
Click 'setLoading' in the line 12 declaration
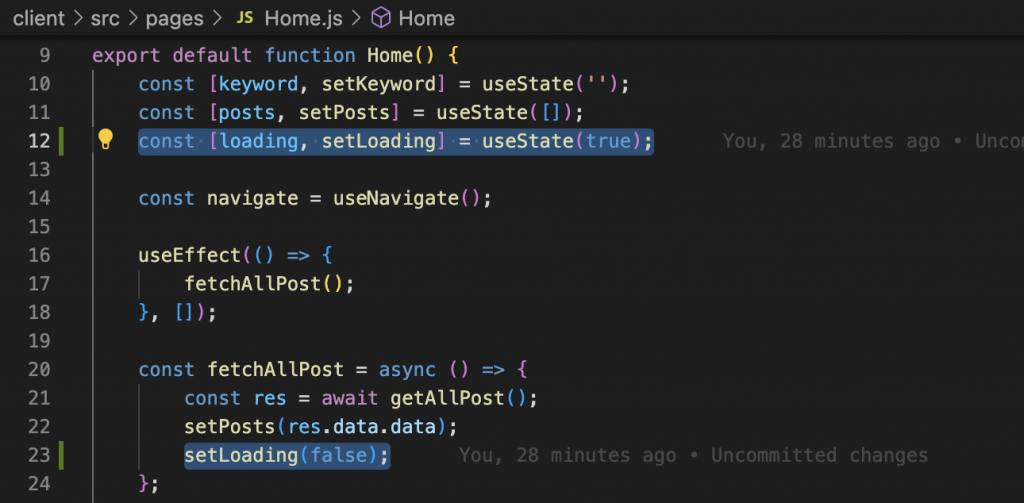(x=378, y=141)
